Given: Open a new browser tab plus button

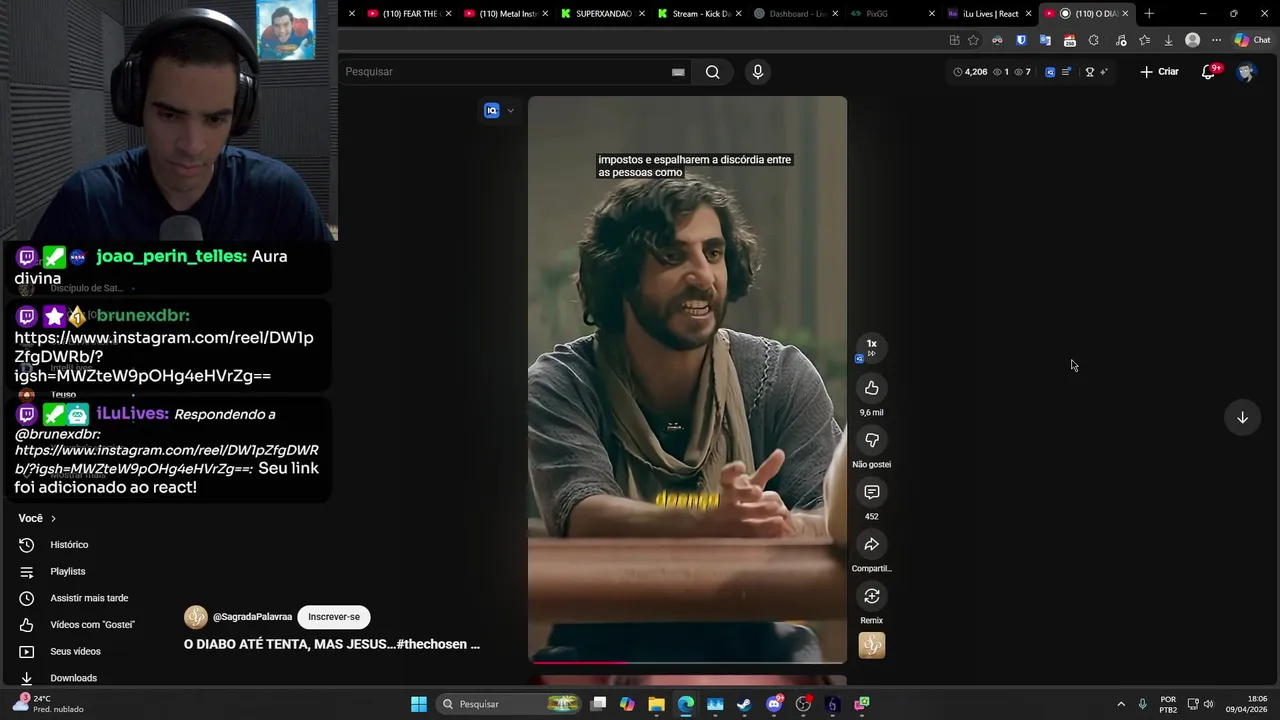Looking at the screenshot, I should coord(1149,14).
